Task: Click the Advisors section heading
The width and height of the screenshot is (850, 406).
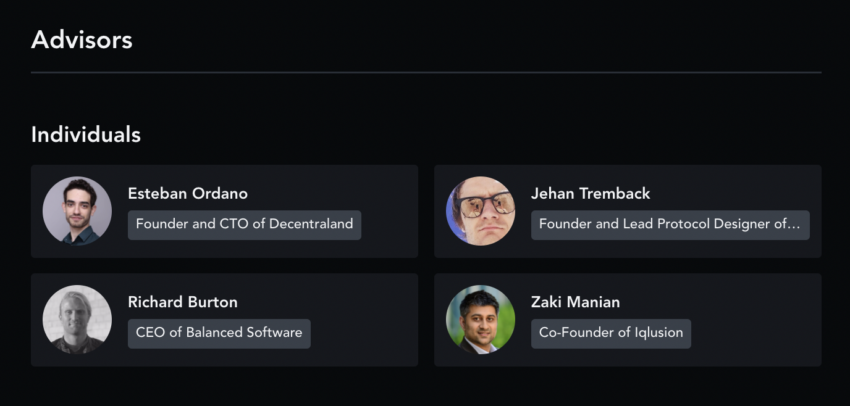Action: point(82,40)
